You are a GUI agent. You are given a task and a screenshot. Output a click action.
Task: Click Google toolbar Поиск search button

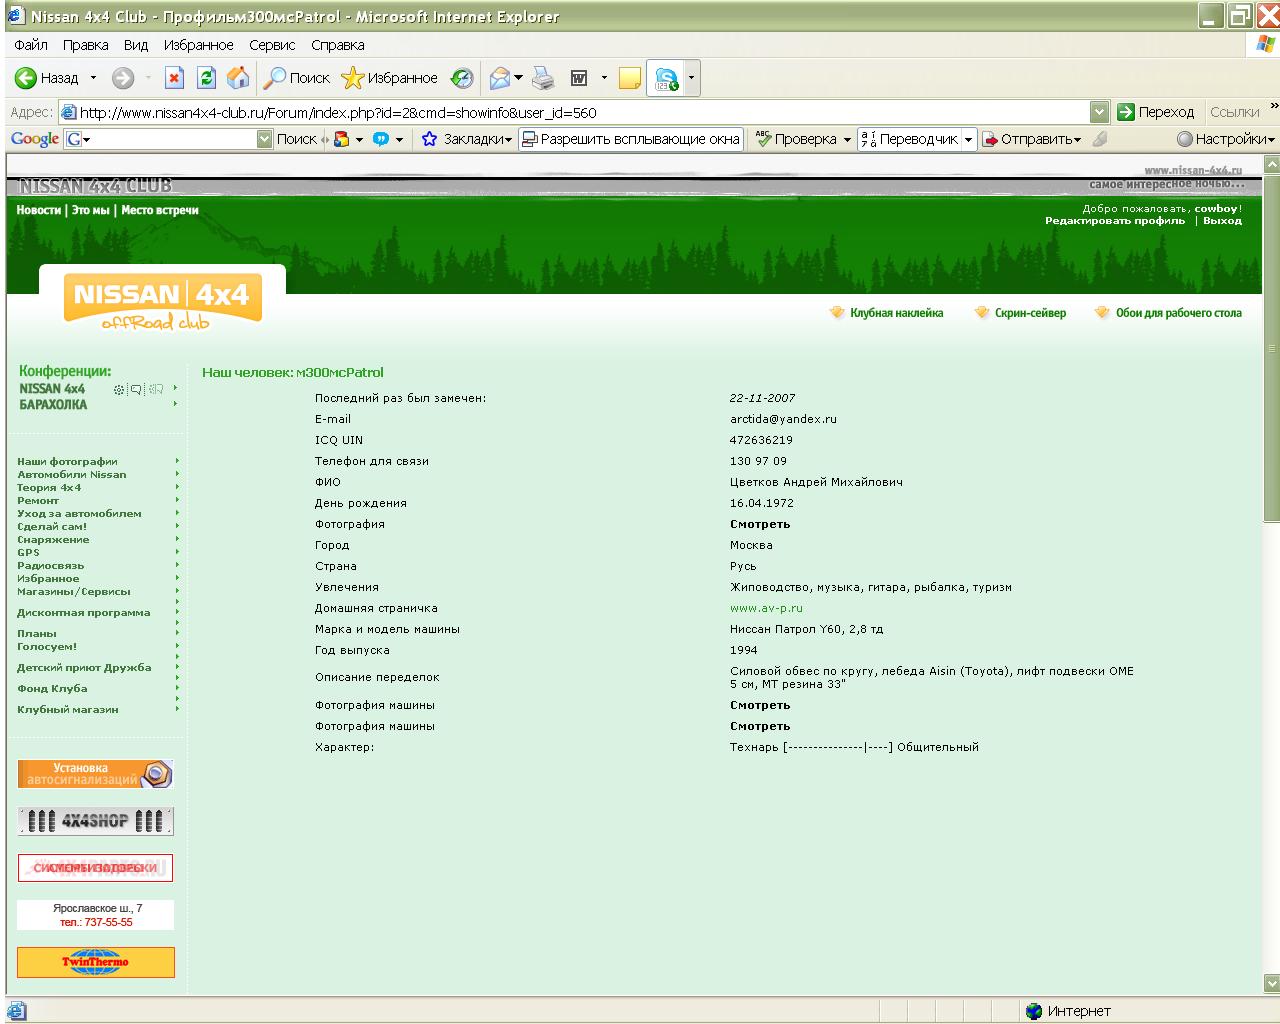coord(296,139)
